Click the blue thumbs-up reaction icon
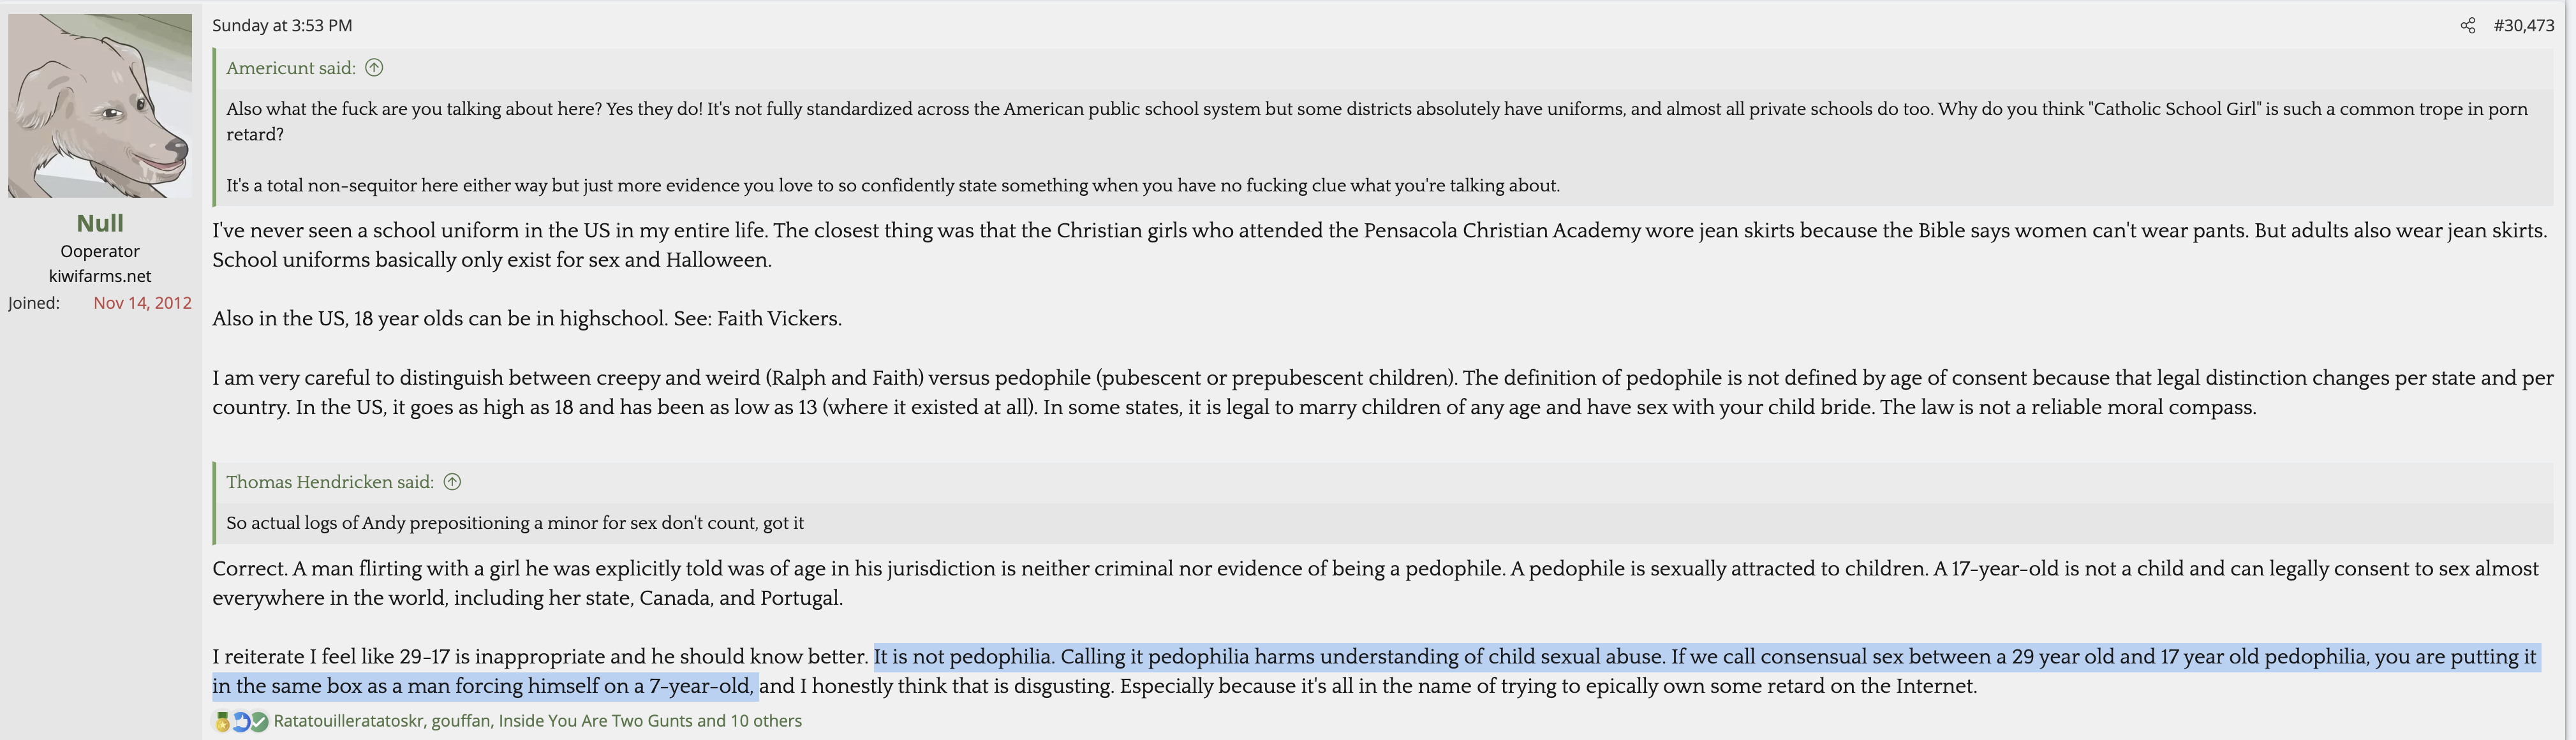This screenshot has width=2576, height=740. 241,721
